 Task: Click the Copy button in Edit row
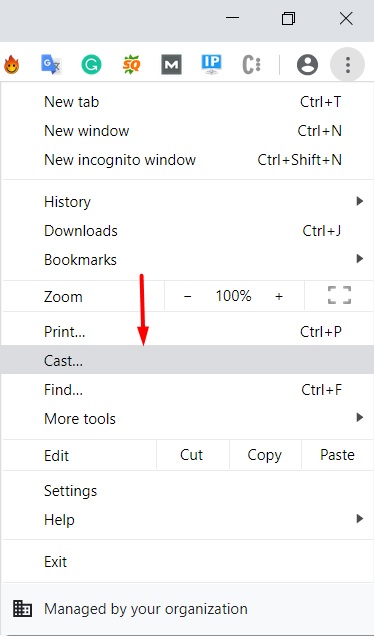(265, 455)
